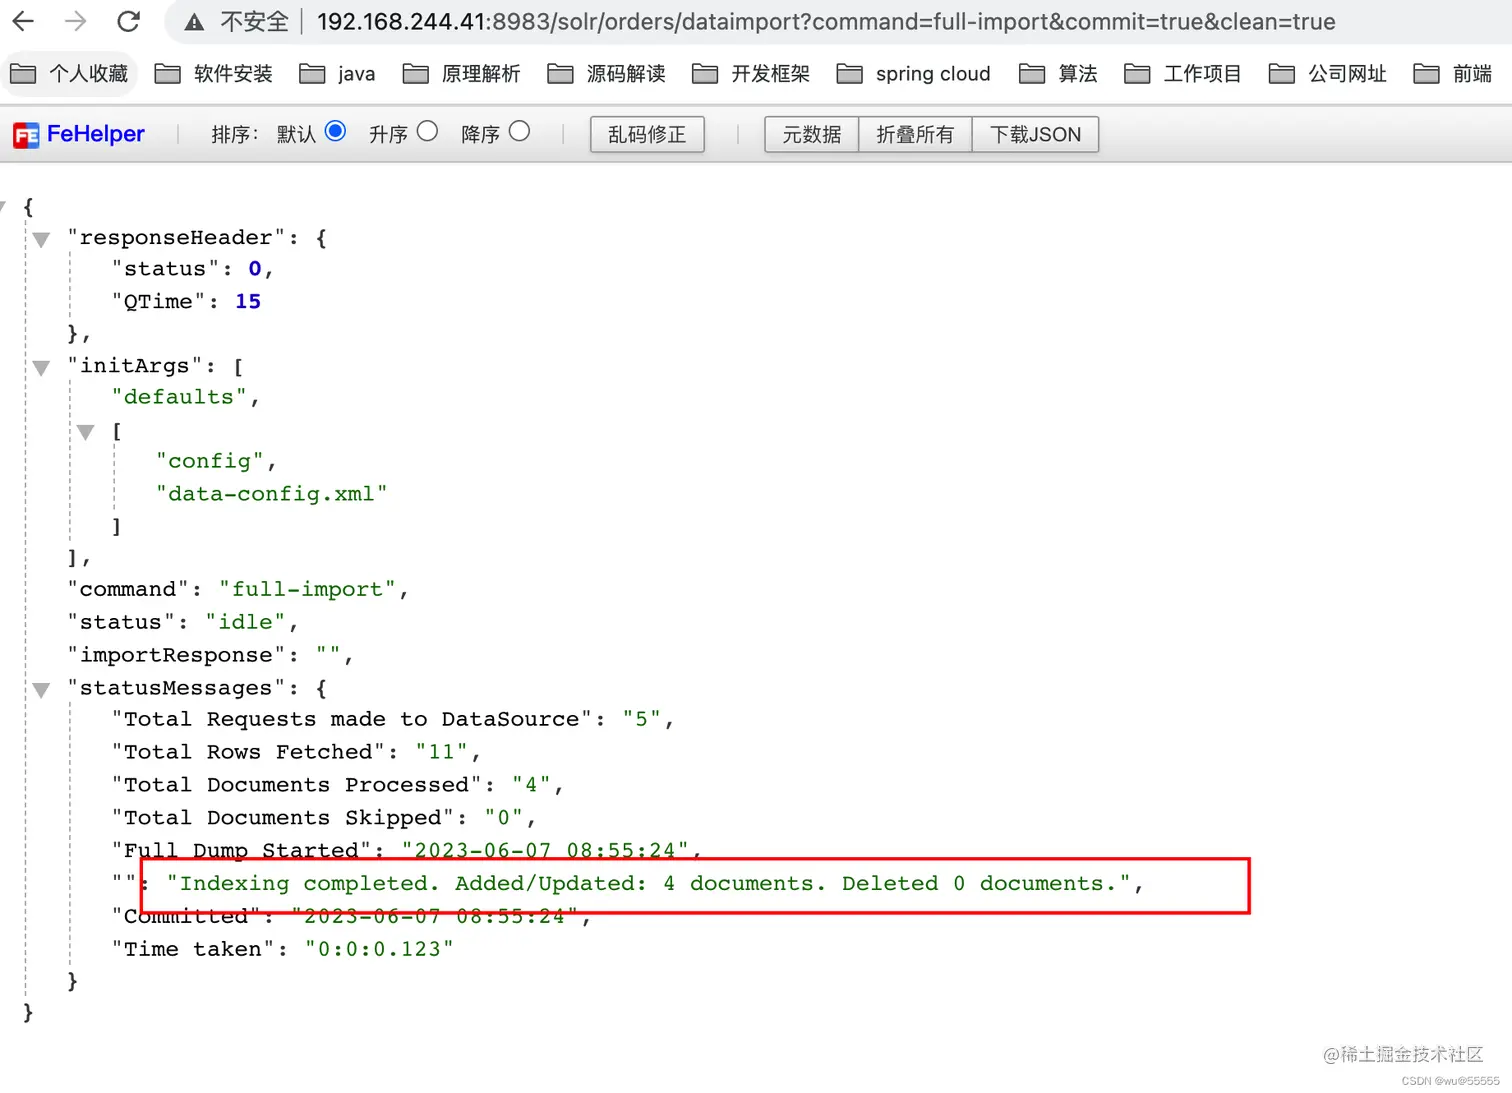The width and height of the screenshot is (1512, 1093).
Task: Click the FeHelper logo icon
Action: coord(26,135)
